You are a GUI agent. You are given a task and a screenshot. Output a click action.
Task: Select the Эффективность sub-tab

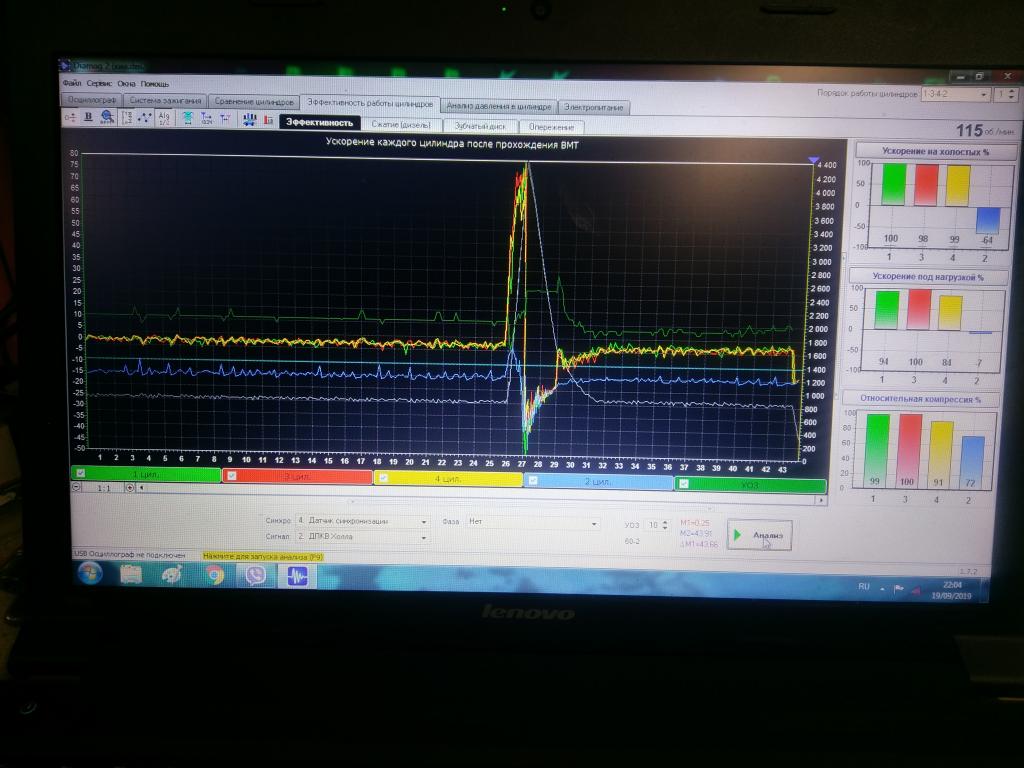tap(319, 122)
